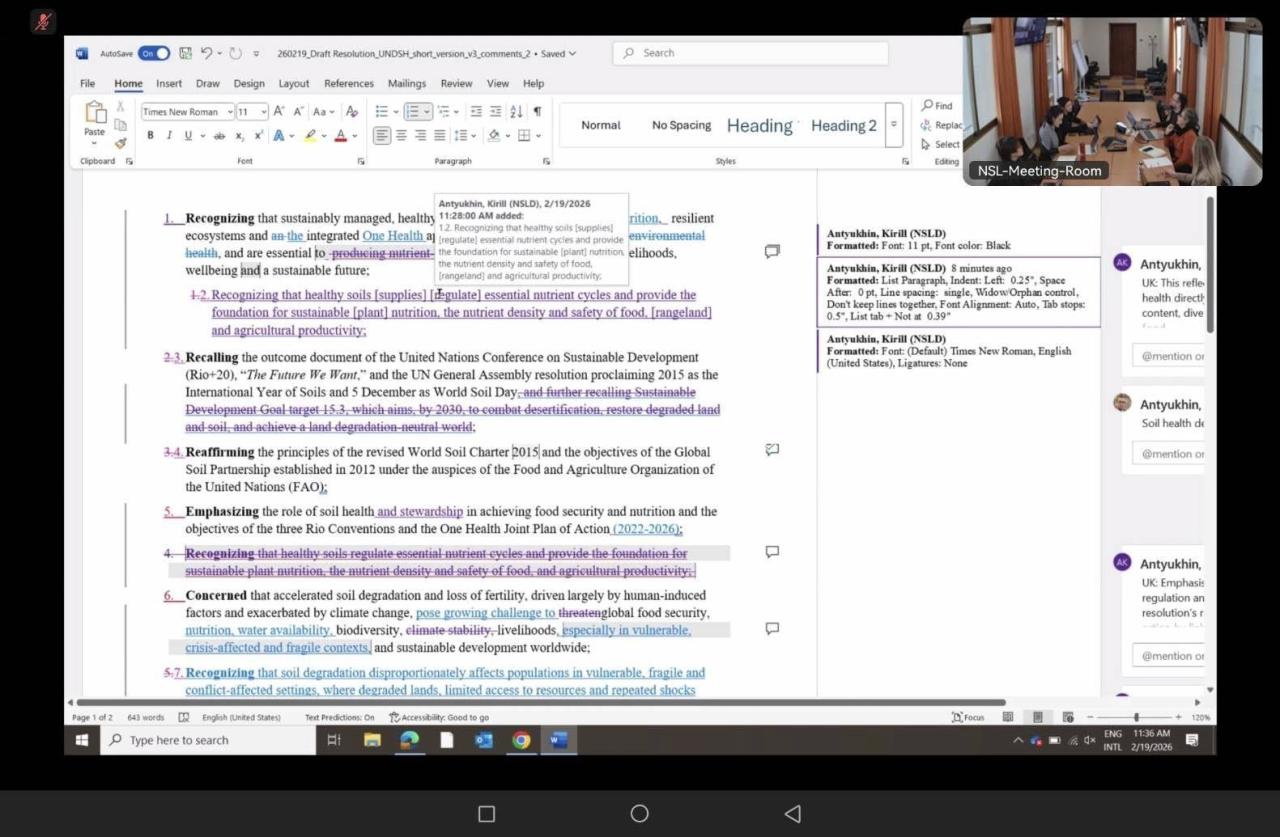Switch to the Layout tab

(294, 84)
